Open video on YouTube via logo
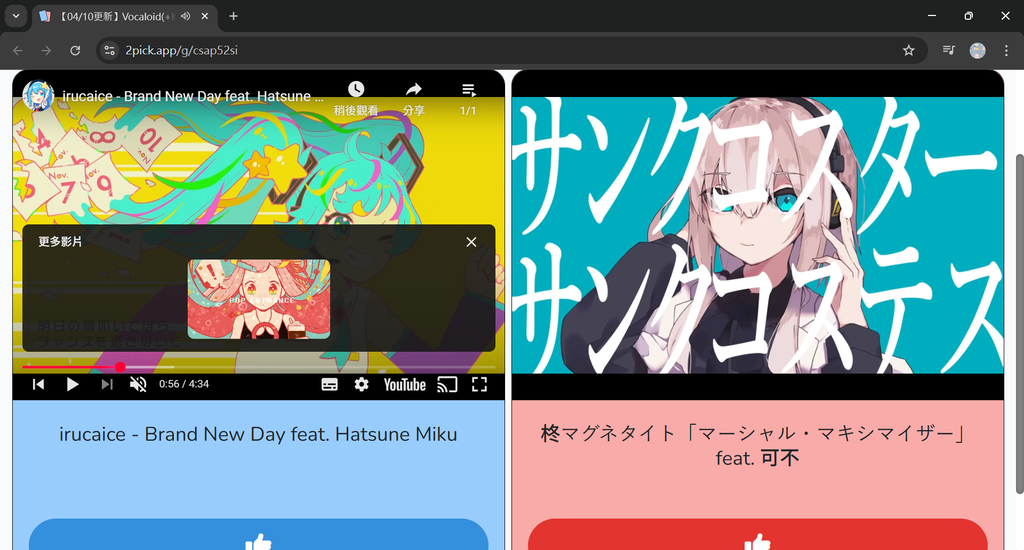The width and height of the screenshot is (1024, 550). [404, 385]
